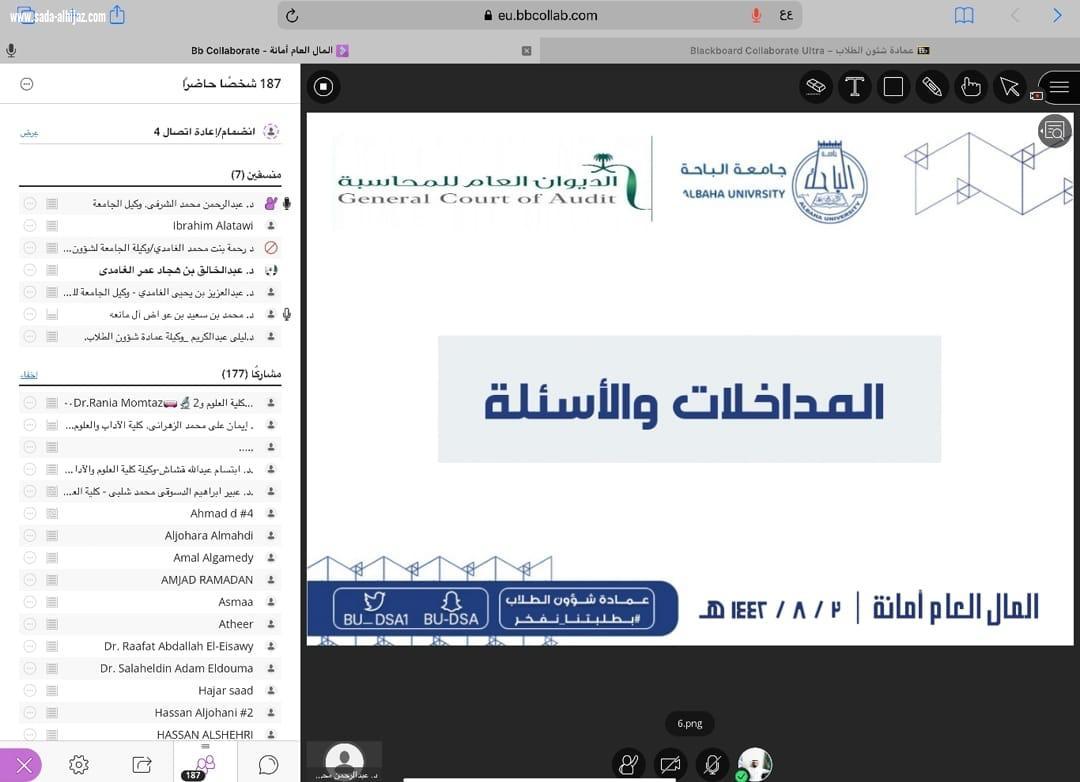Open the Chat panel bubble
Screen dimensions: 1080x782
(267, 764)
